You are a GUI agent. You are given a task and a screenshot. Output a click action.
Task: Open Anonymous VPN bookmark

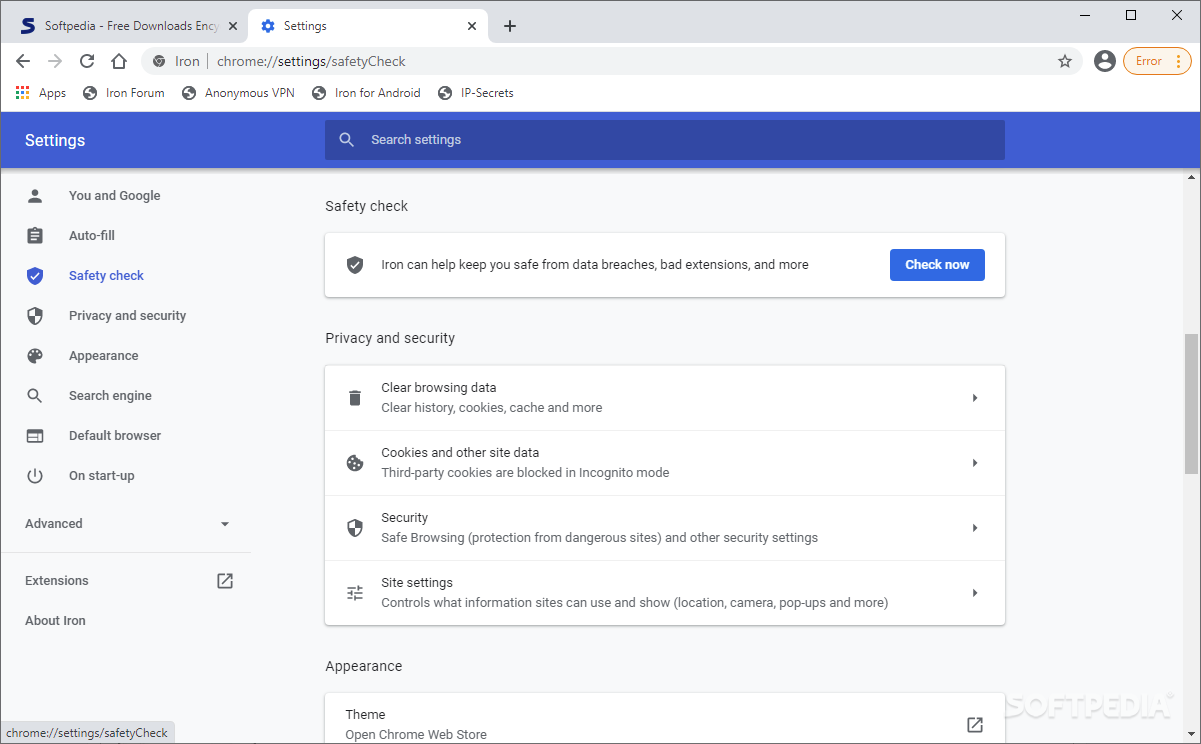coord(238,93)
